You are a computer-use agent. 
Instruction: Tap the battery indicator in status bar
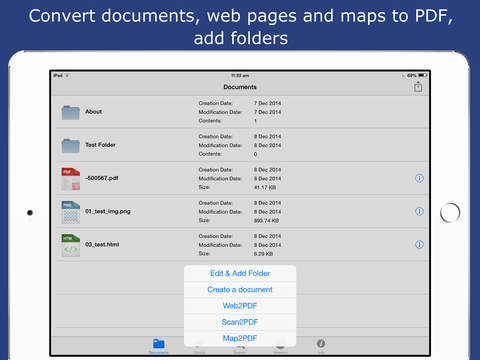pyautogui.click(x=423, y=75)
